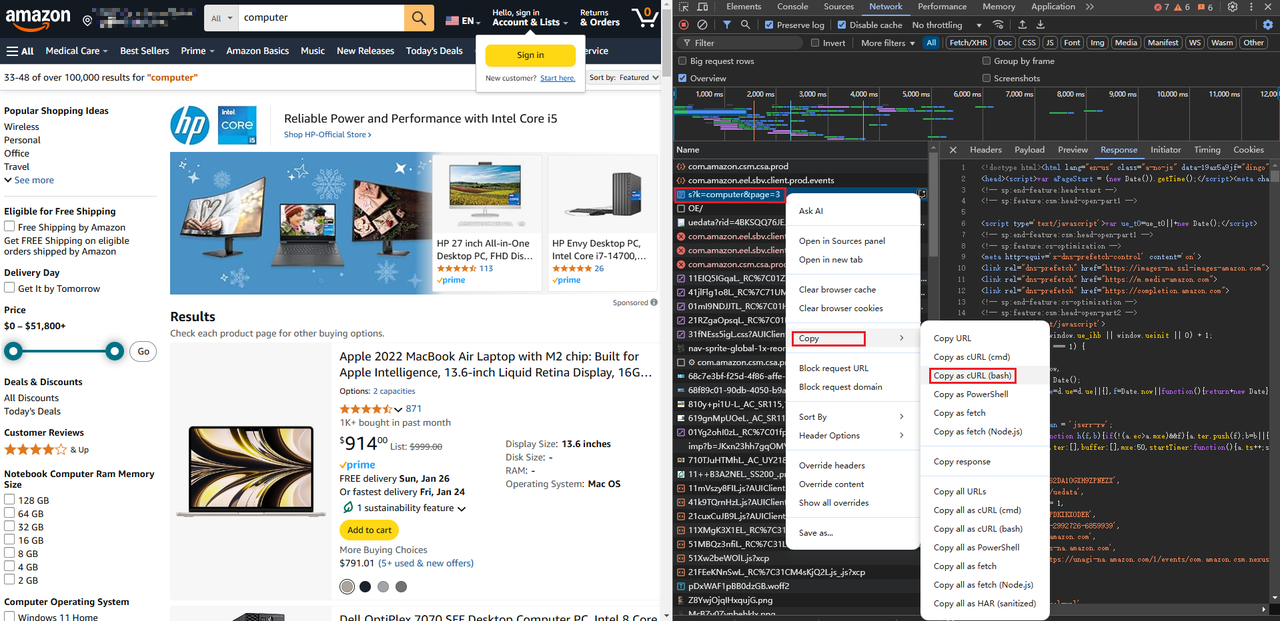Screen dimensions: 1280x621
Task: Click Amazon search magnifier button
Action: pos(419,18)
